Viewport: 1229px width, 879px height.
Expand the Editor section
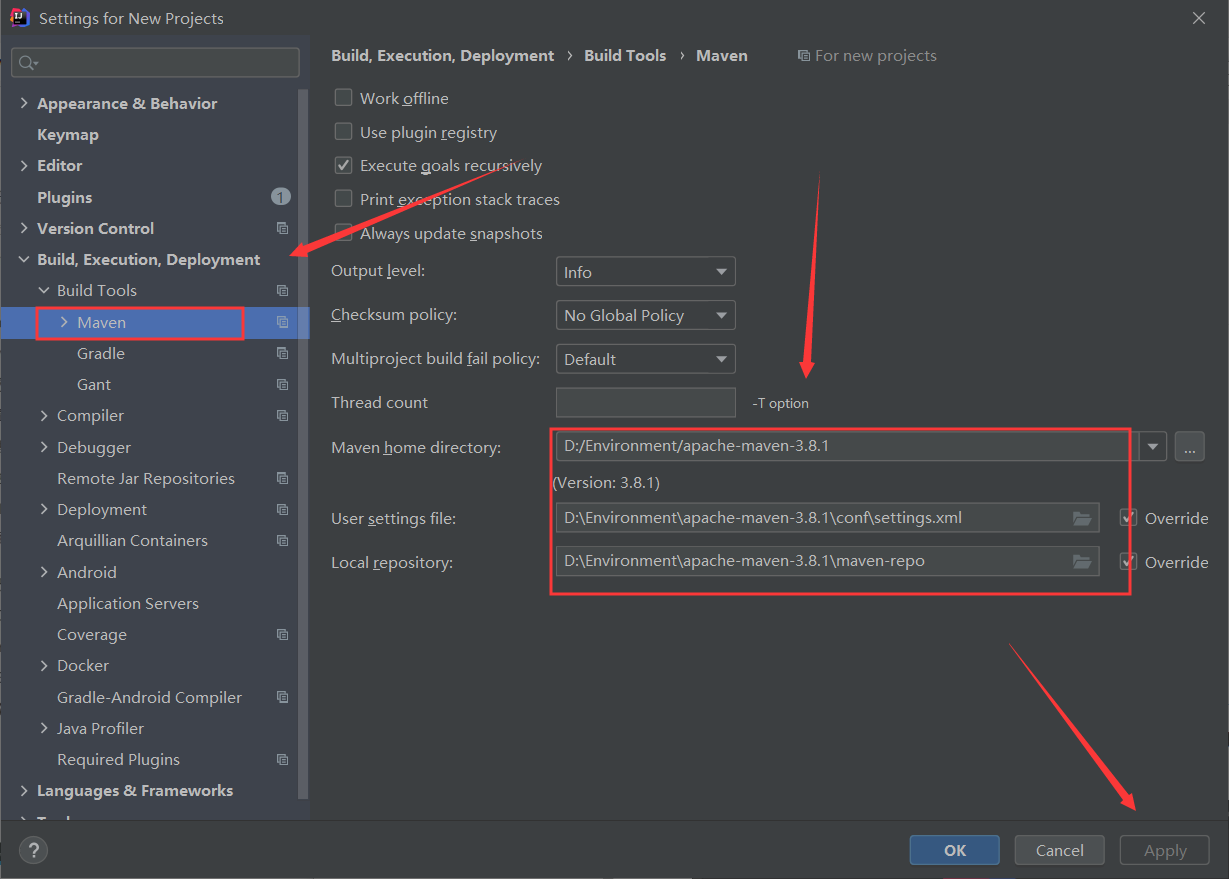[x=24, y=165]
